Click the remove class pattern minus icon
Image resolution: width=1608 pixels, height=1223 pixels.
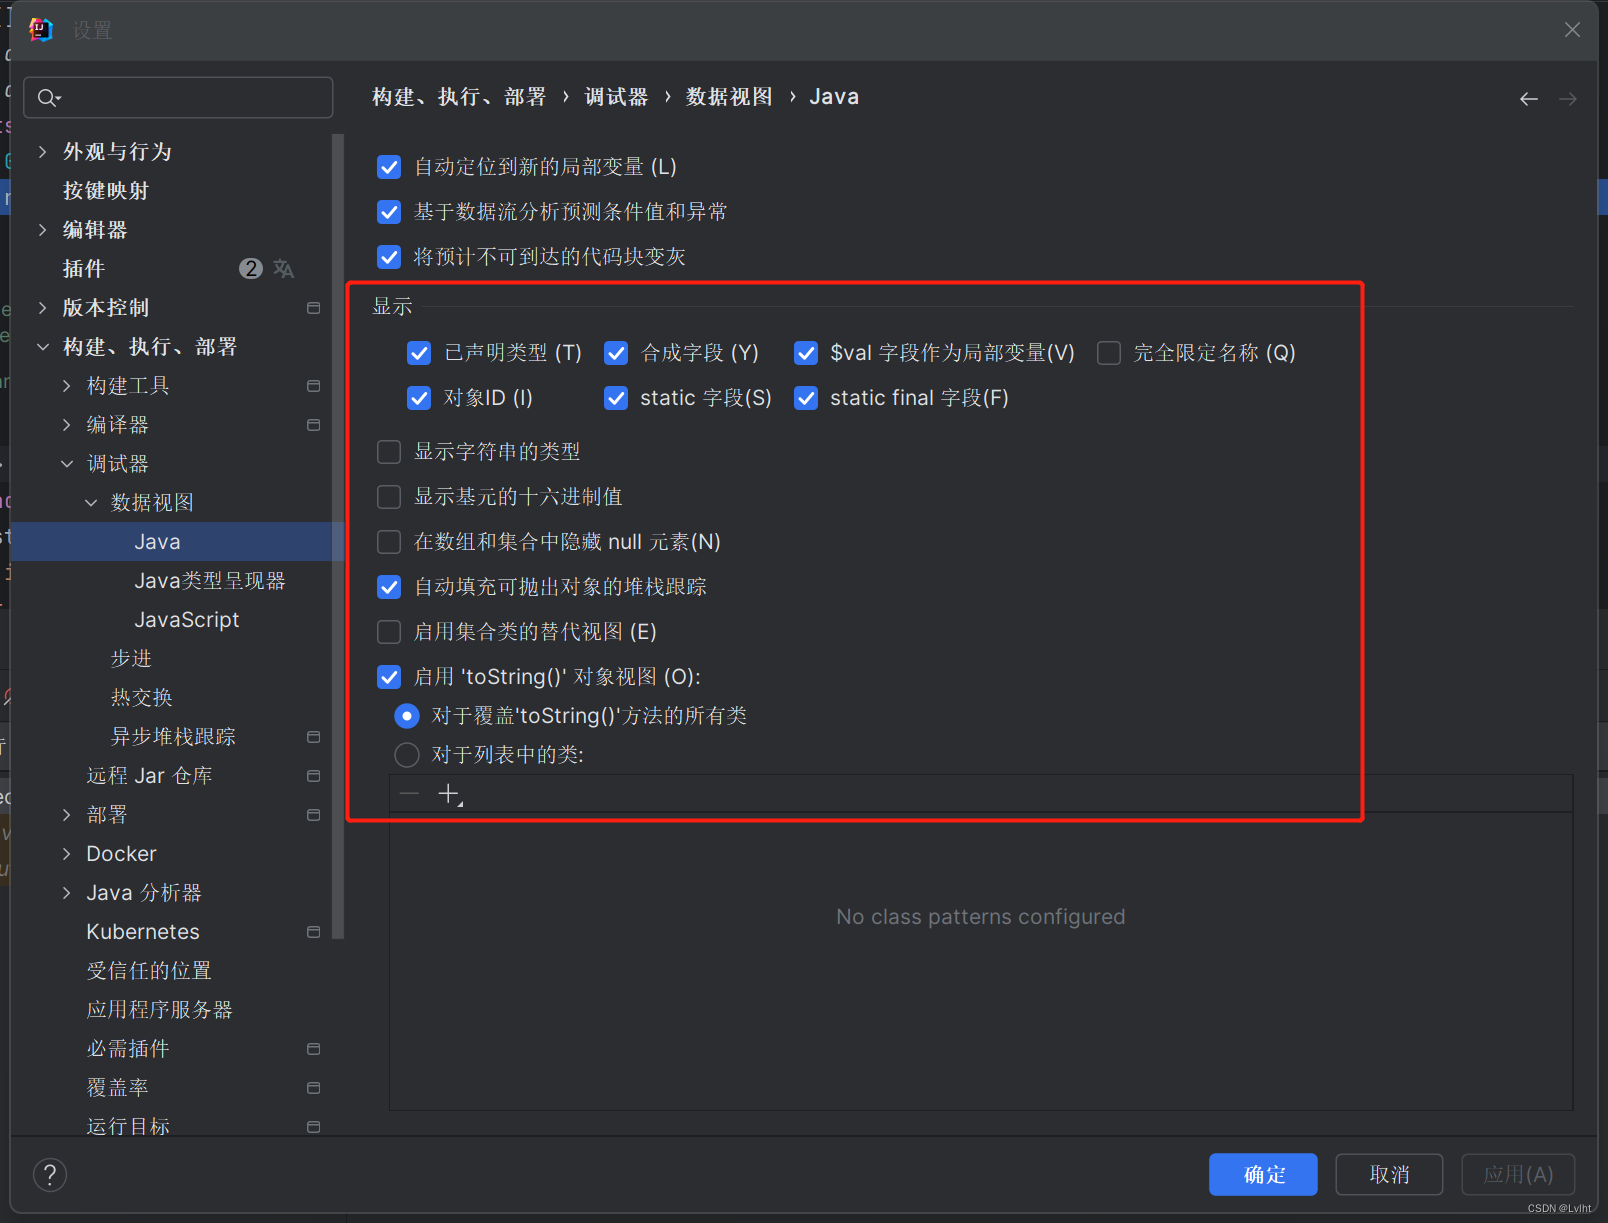point(409,794)
